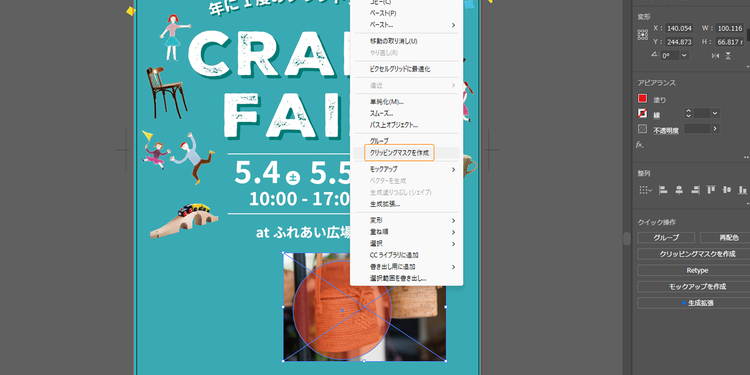
Task: Click the stroke weight stepper arrows
Action: click(x=688, y=113)
